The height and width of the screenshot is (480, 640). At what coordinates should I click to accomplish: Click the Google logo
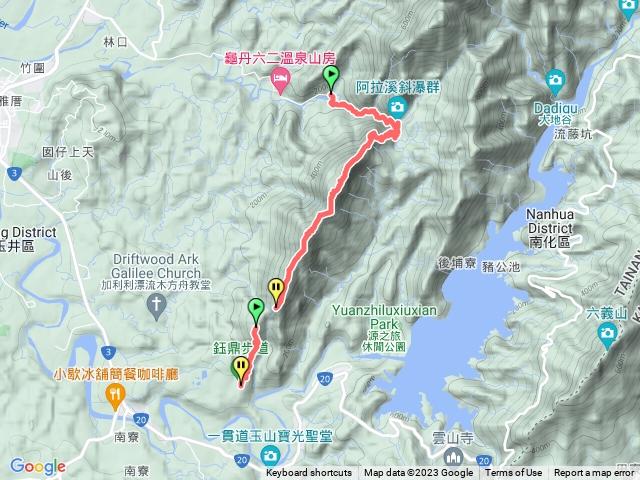pyautogui.click(x=38, y=466)
